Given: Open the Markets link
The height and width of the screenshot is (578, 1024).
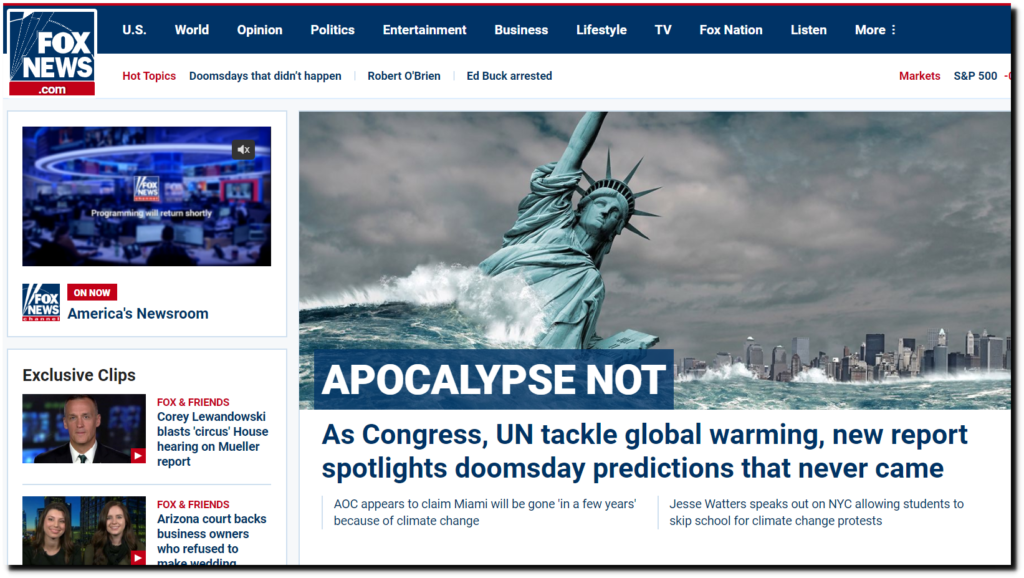Looking at the screenshot, I should point(919,76).
